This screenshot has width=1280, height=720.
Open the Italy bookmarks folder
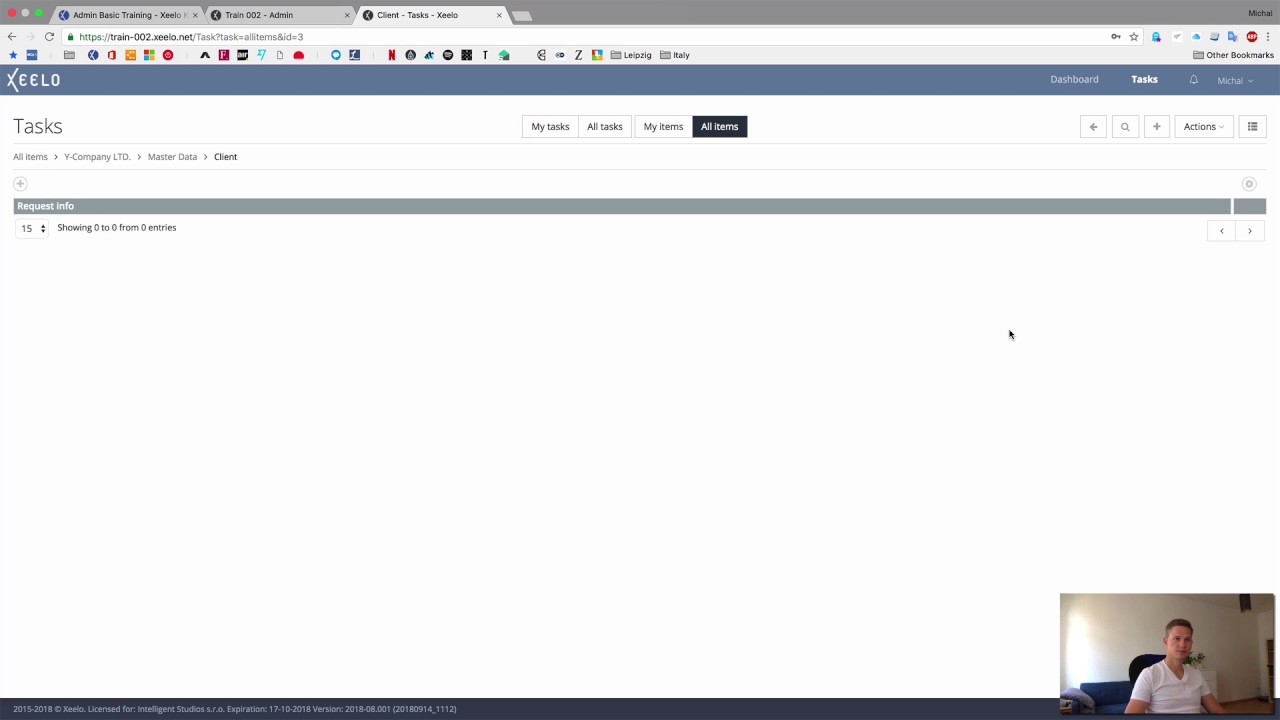pyautogui.click(x=675, y=55)
